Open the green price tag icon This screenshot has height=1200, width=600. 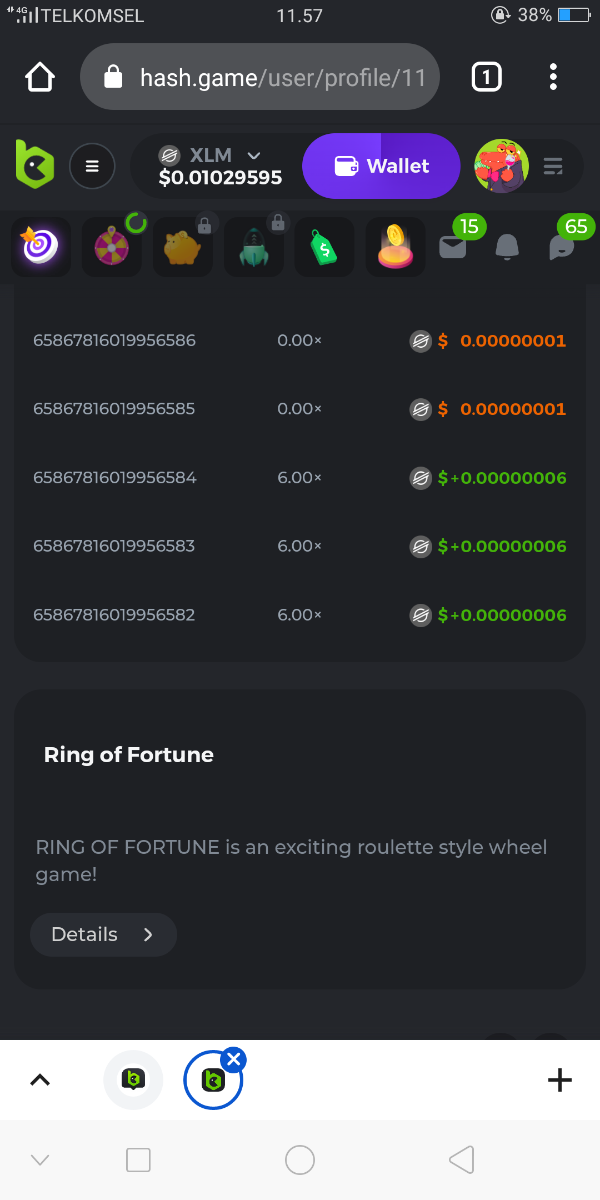click(324, 246)
